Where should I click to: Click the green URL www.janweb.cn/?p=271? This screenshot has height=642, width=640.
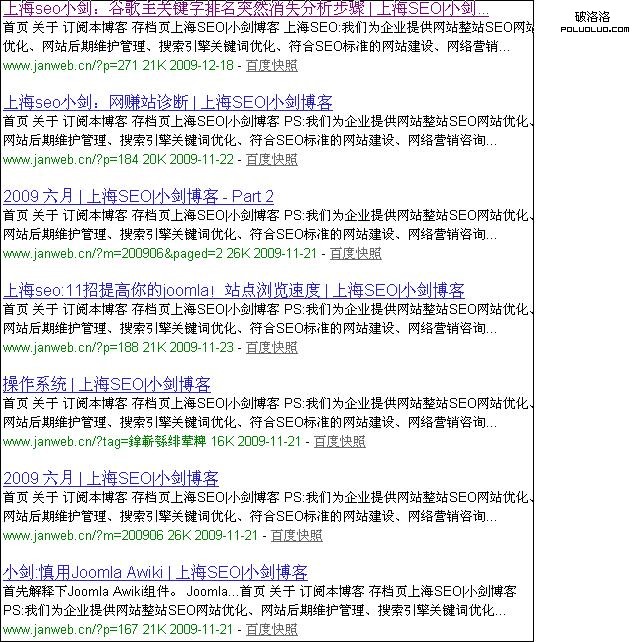[70, 66]
